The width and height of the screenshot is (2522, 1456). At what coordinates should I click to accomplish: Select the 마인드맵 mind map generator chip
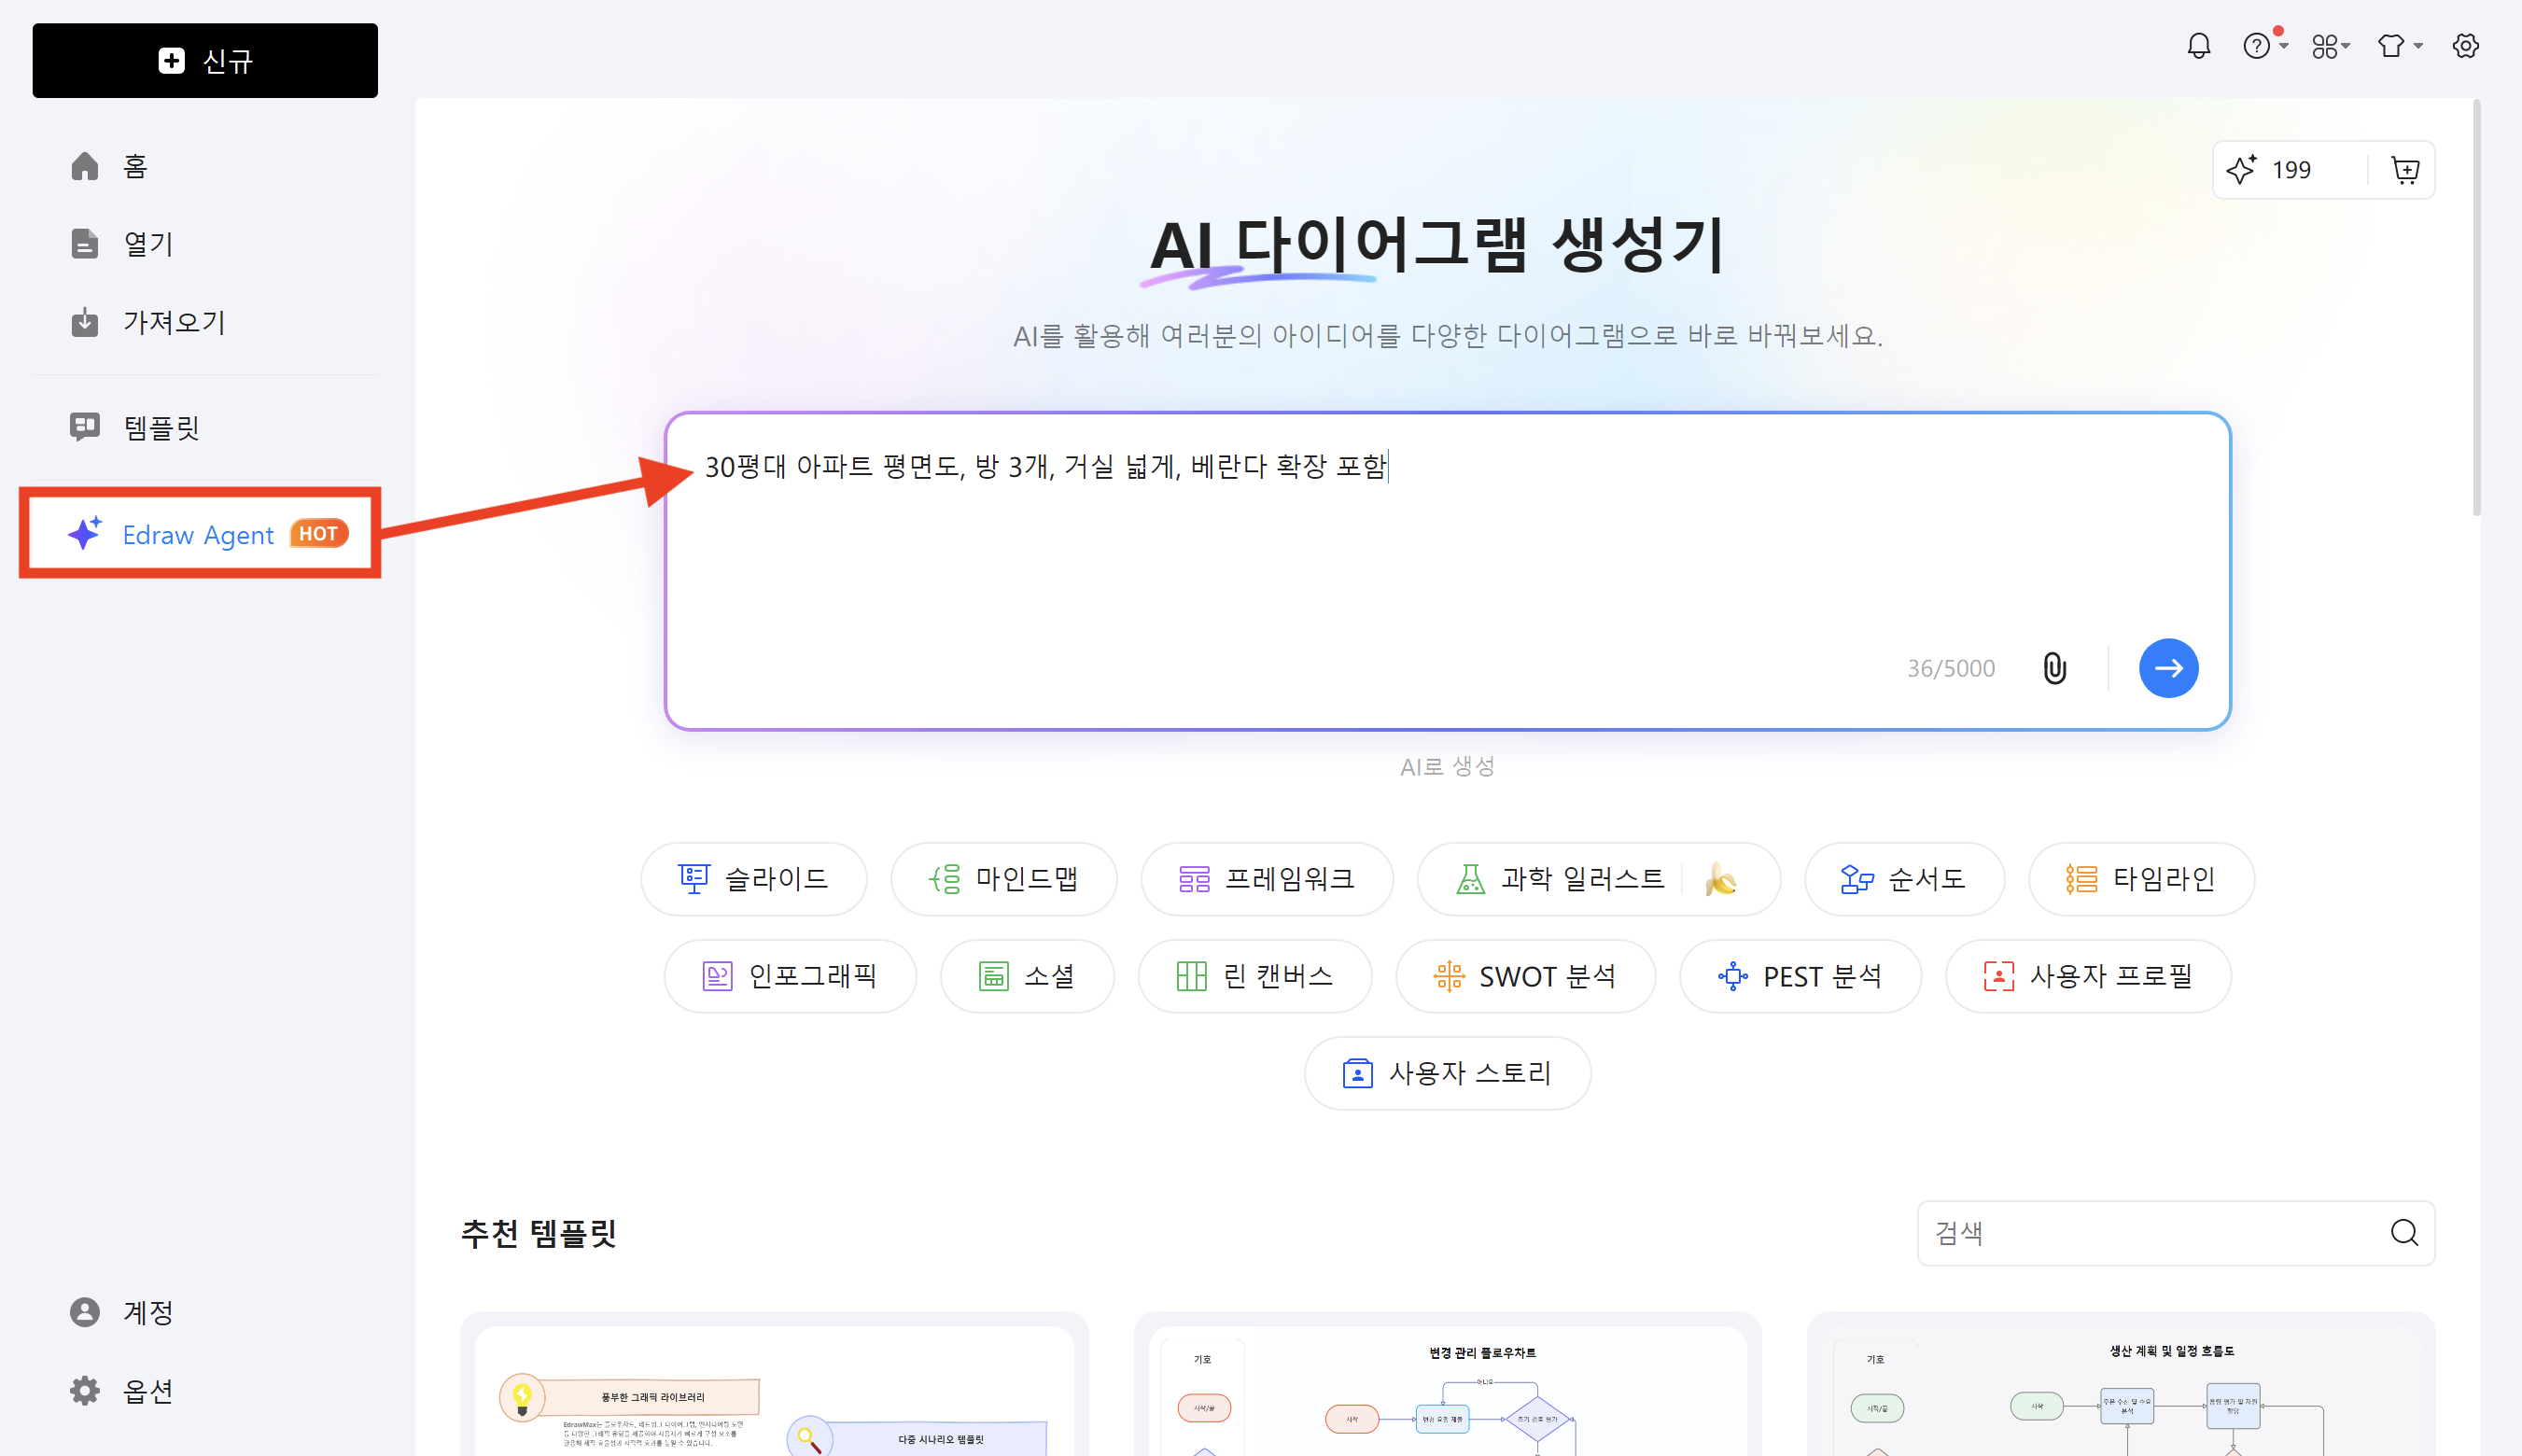[1003, 879]
